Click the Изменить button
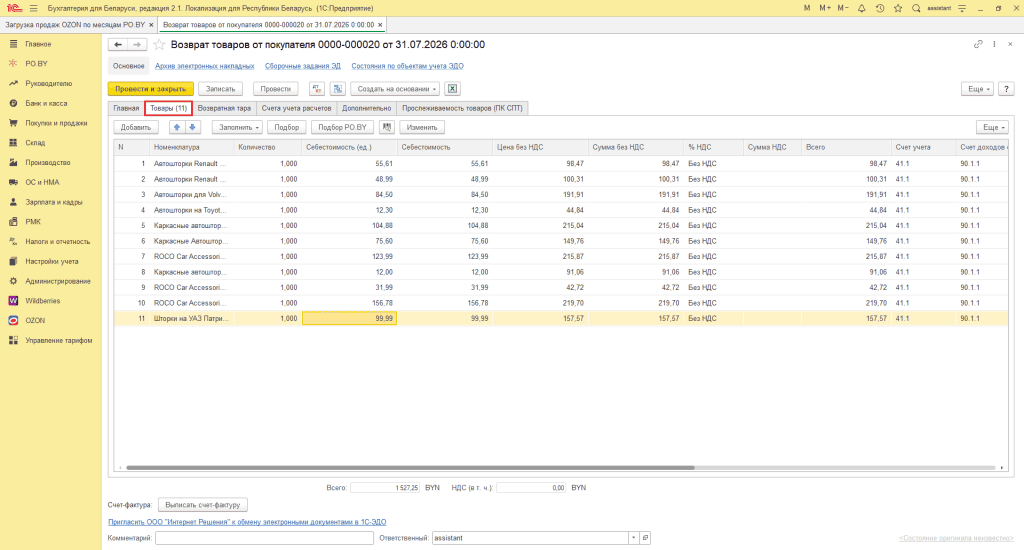Screen dimensions: 1024x550 [422, 127]
